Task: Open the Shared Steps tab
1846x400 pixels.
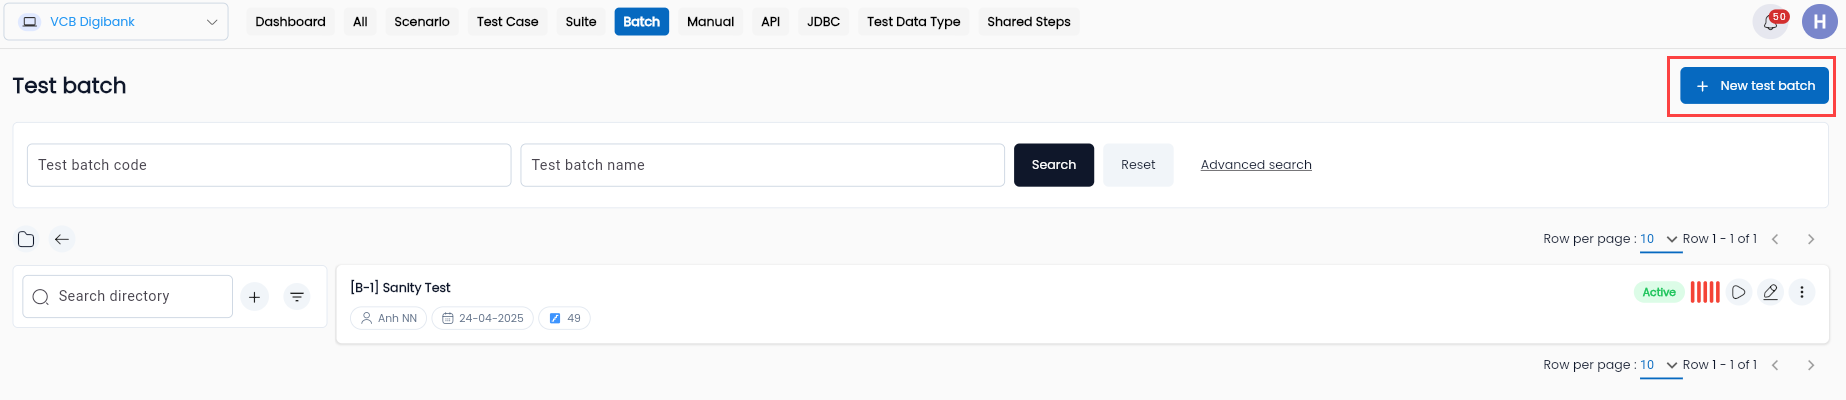Action: tap(1028, 21)
